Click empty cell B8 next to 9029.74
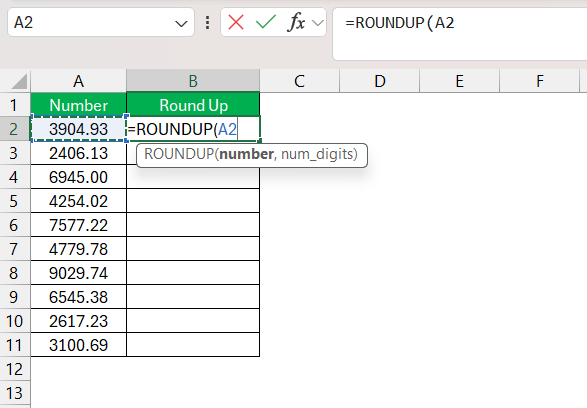 tap(193, 272)
